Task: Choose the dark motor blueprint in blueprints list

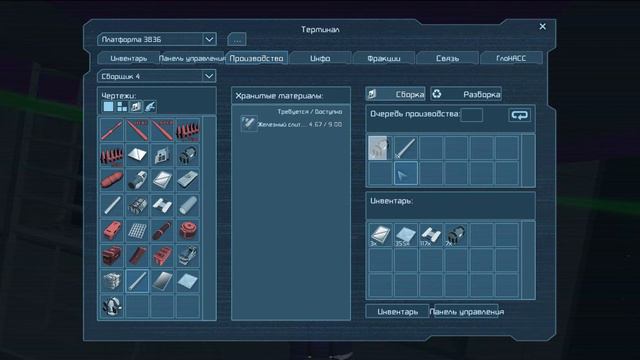Action: [x=188, y=155]
